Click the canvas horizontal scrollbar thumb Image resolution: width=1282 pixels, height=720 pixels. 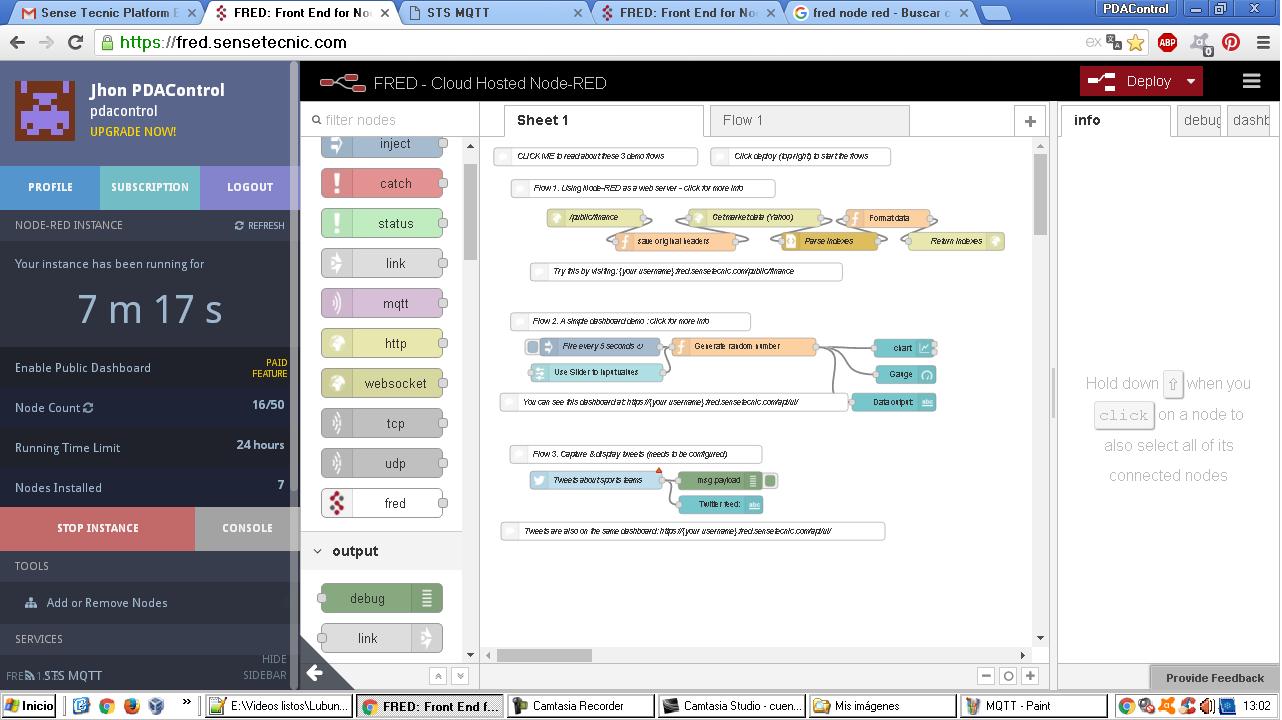(544, 655)
